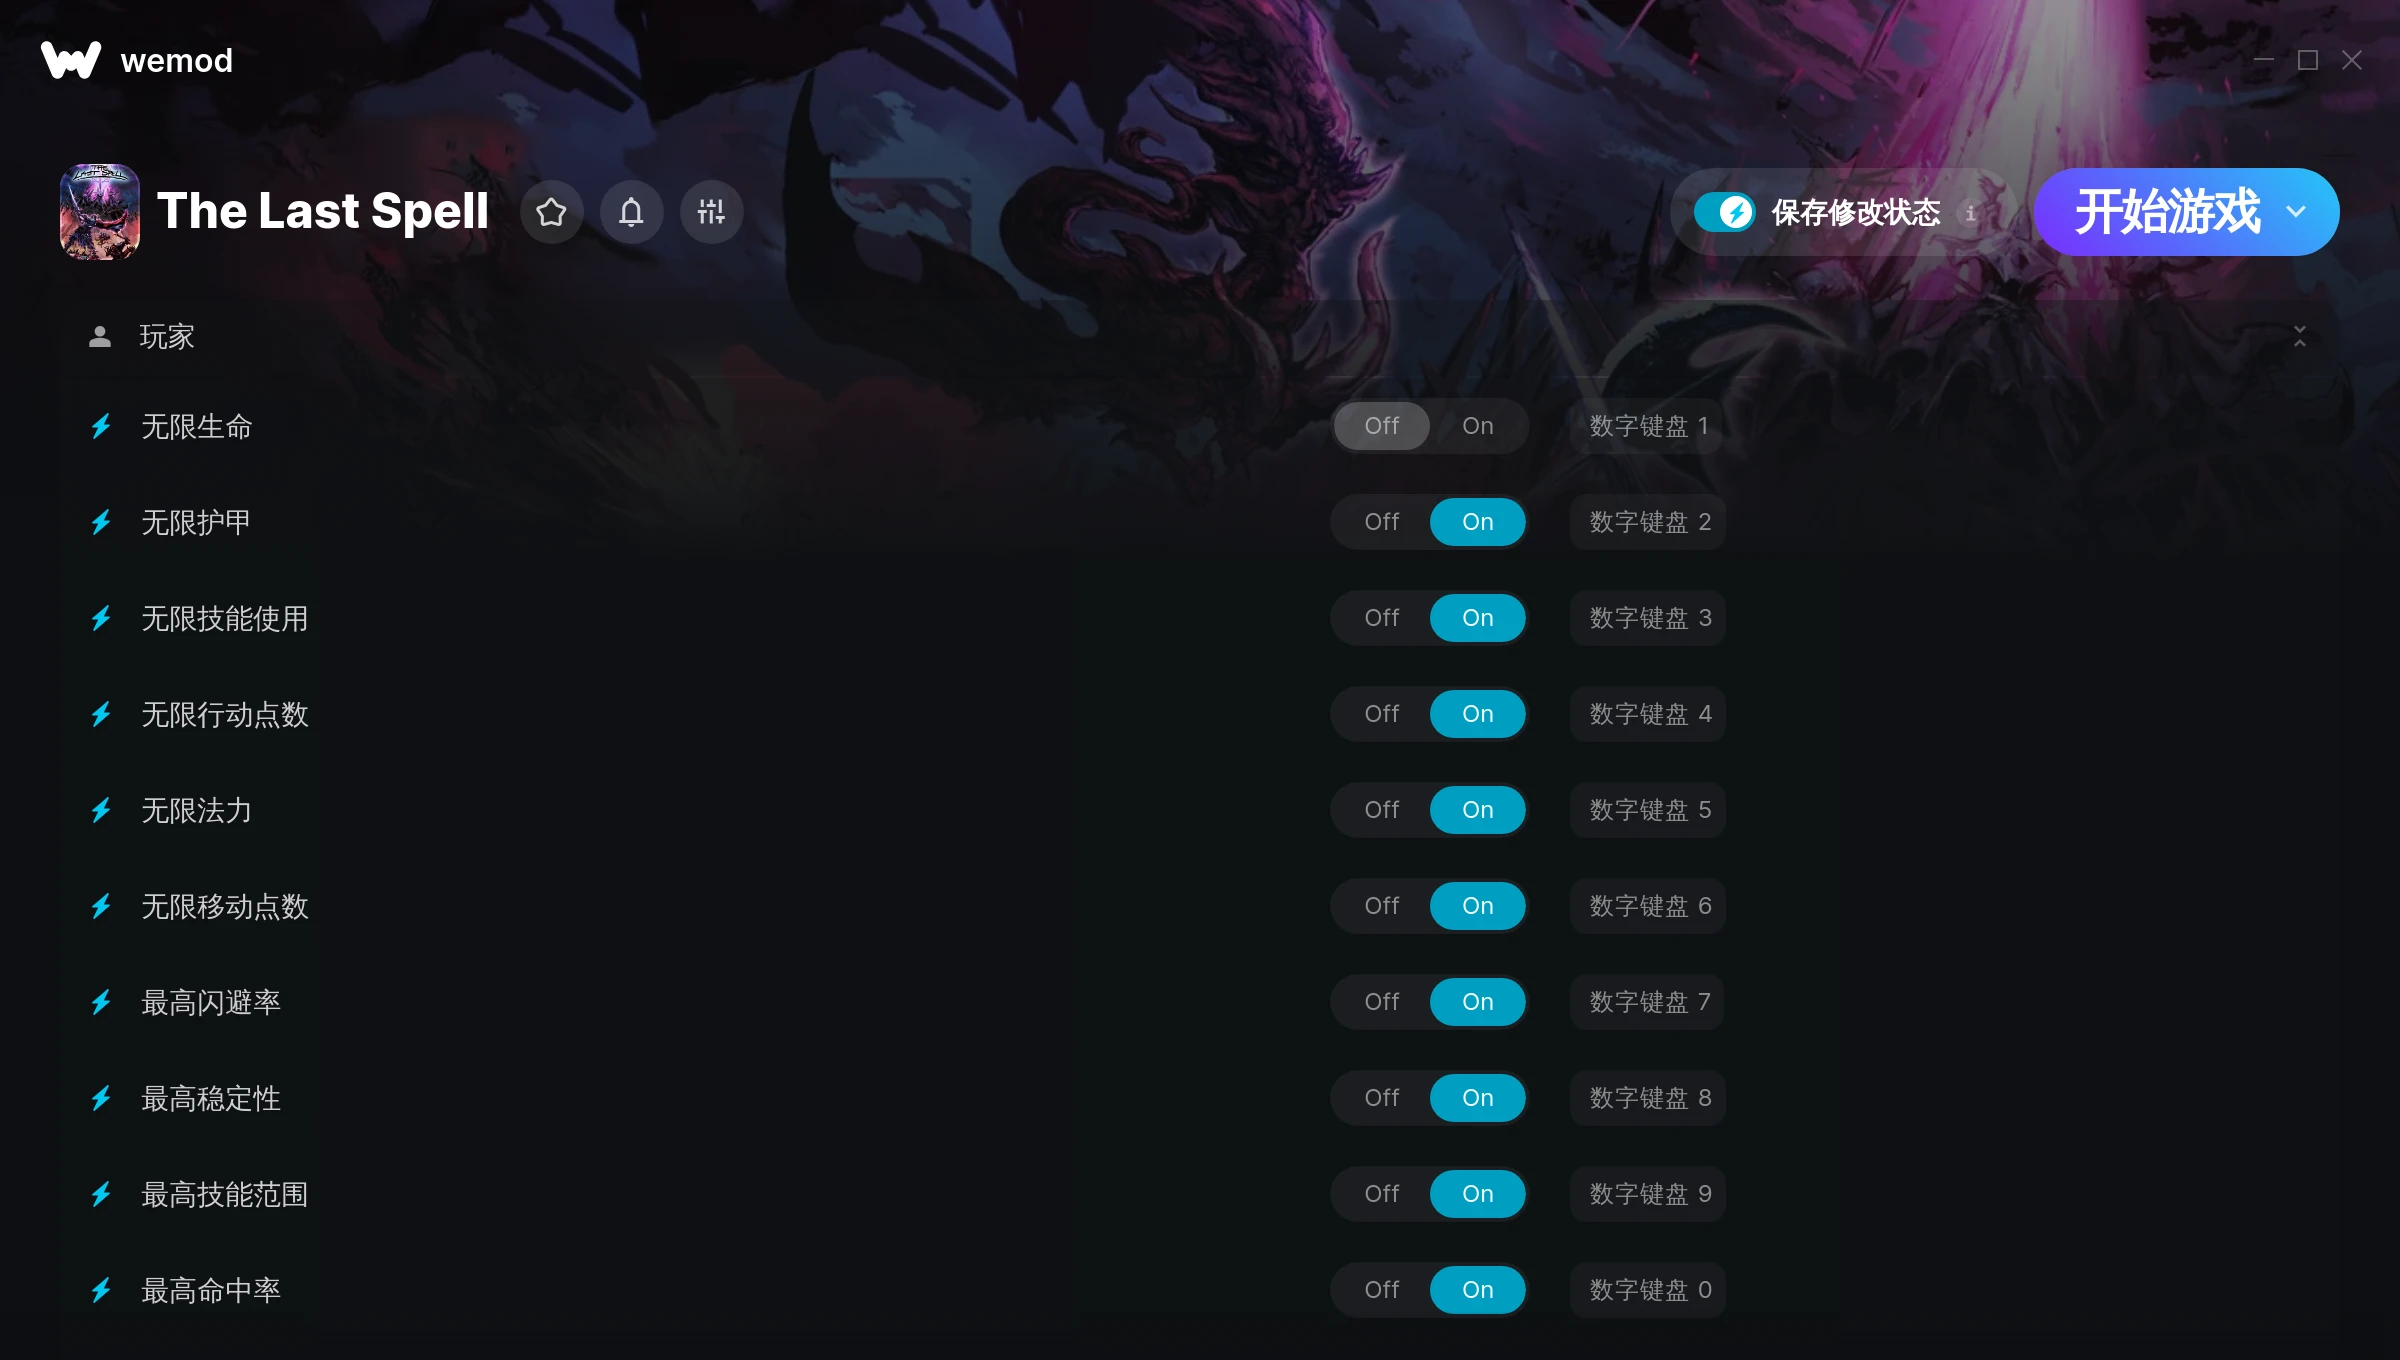This screenshot has width=2400, height=1360.
Task: Click the player icon beside 玩家
Action: [x=100, y=337]
